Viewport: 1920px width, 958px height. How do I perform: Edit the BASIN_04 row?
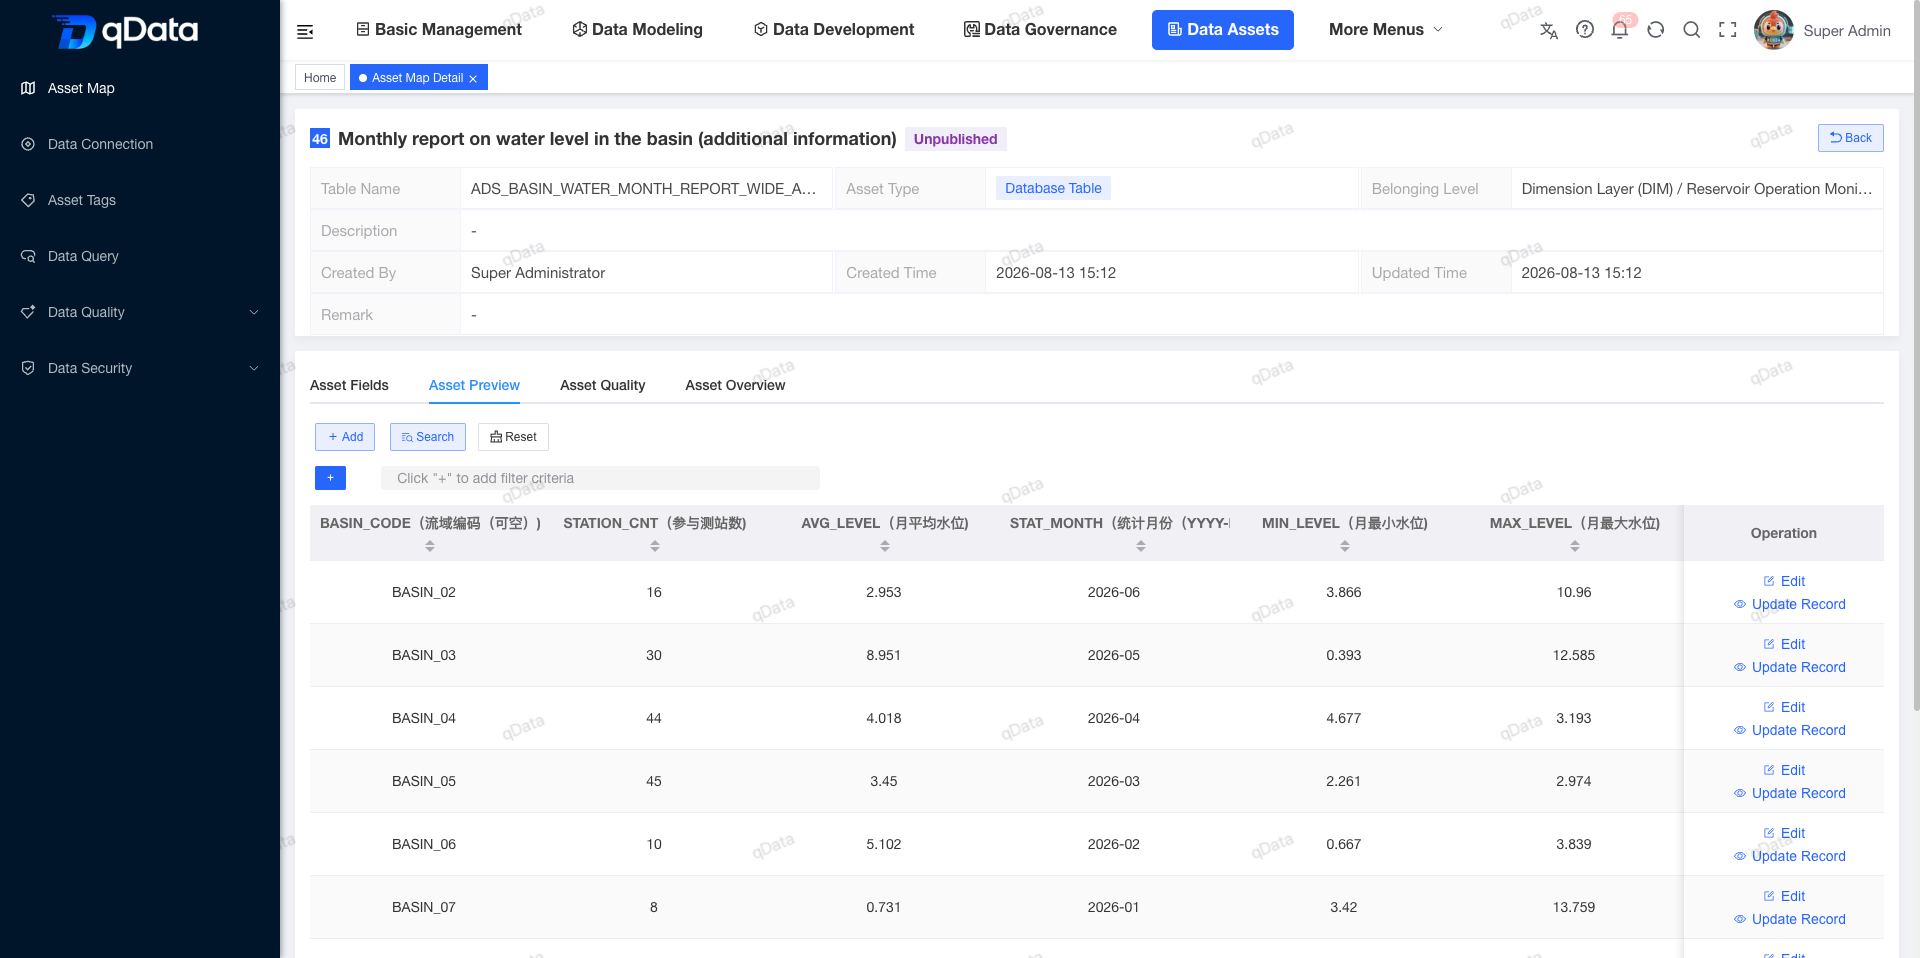pyautogui.click(x=1784, y=707)
